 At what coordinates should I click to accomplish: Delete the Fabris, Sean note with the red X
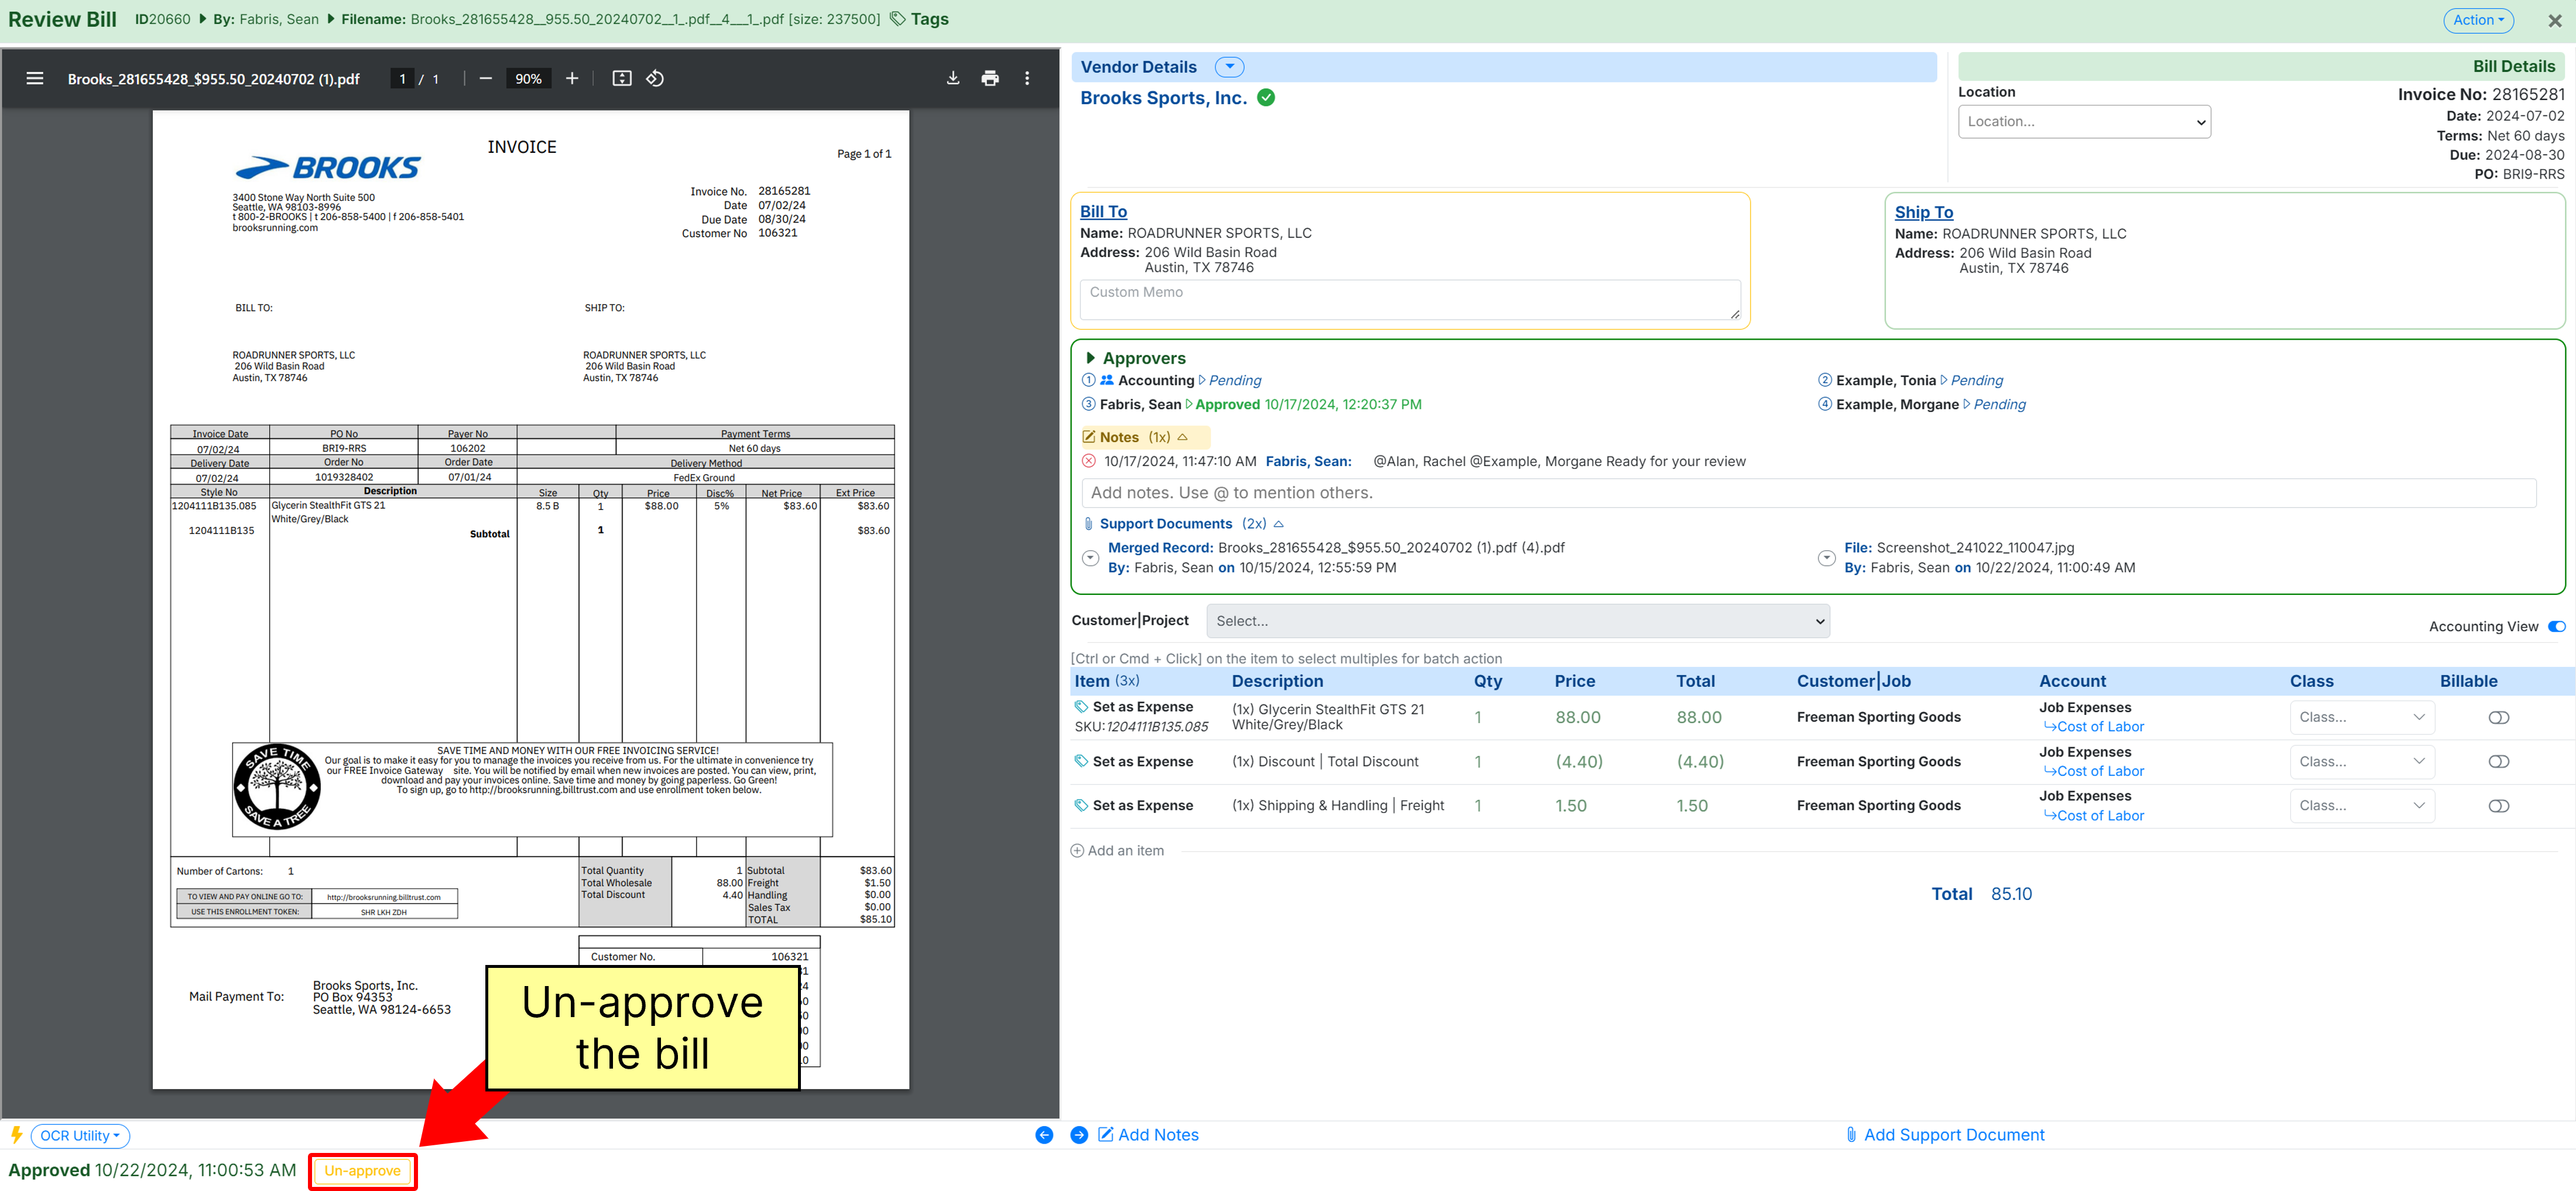(1089, 461)
